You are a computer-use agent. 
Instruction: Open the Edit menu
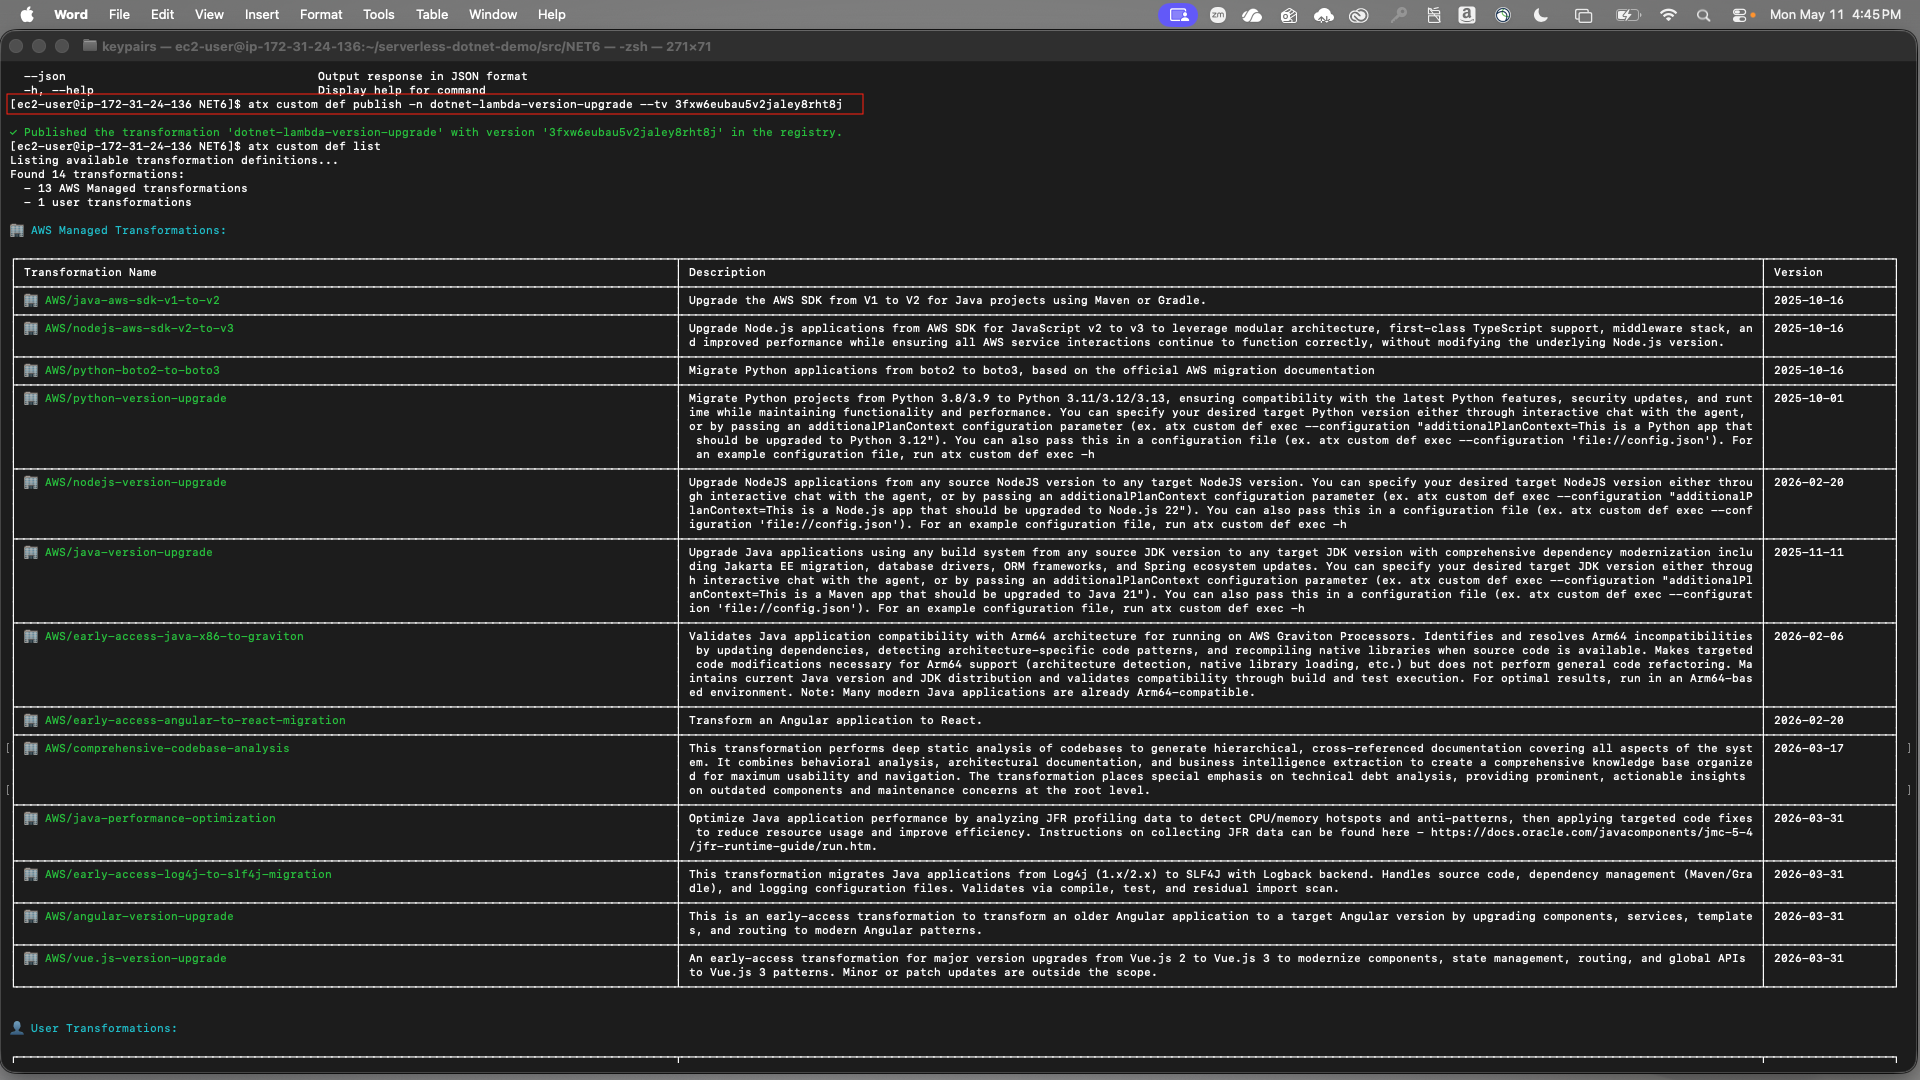coord(162,14)
